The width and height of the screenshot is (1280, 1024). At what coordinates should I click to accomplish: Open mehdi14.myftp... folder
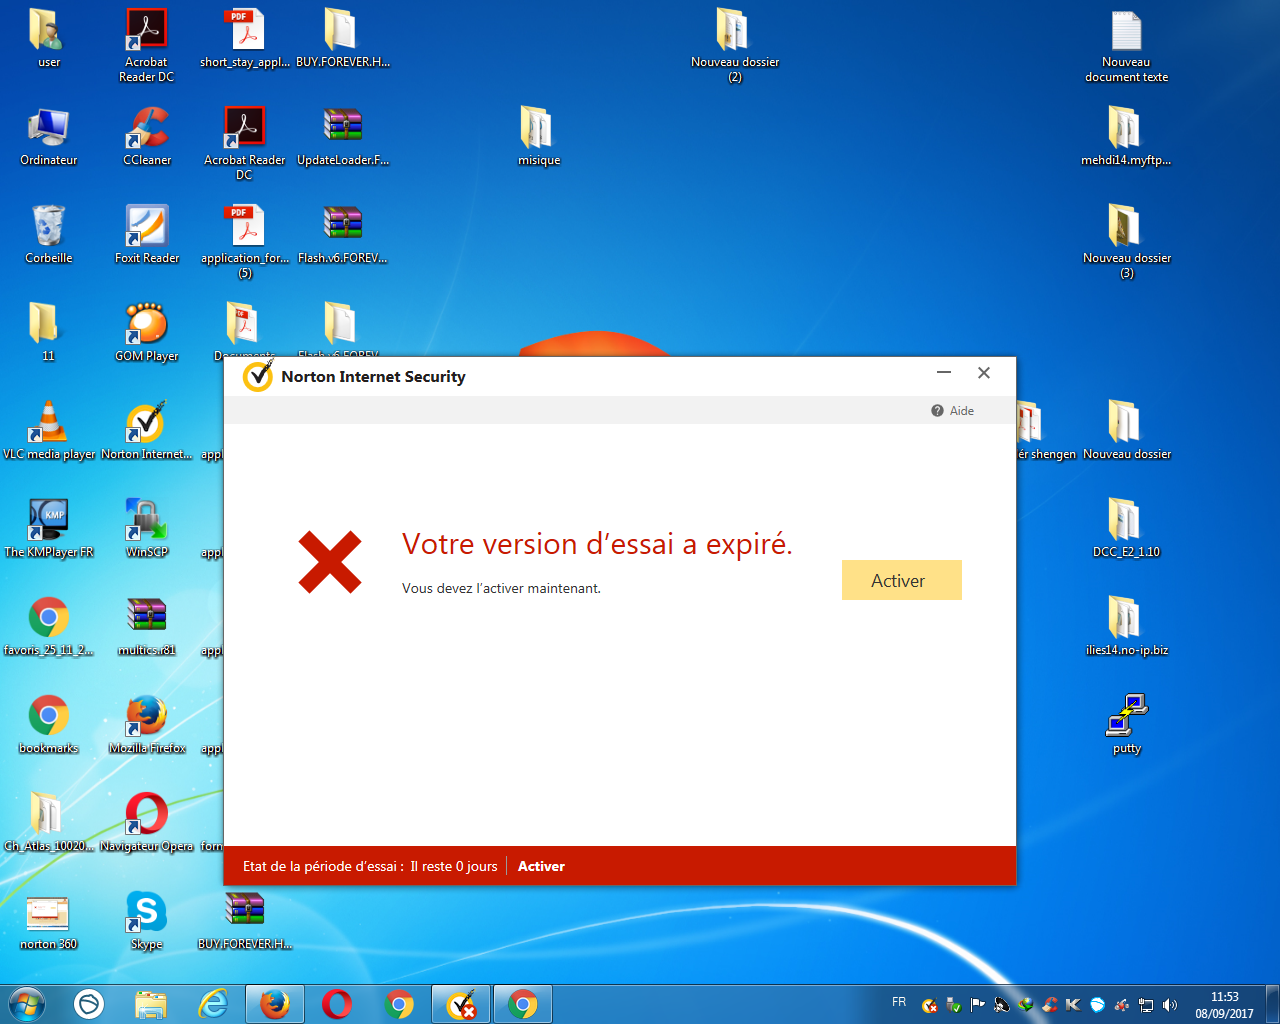click(x=1127, y=137)
